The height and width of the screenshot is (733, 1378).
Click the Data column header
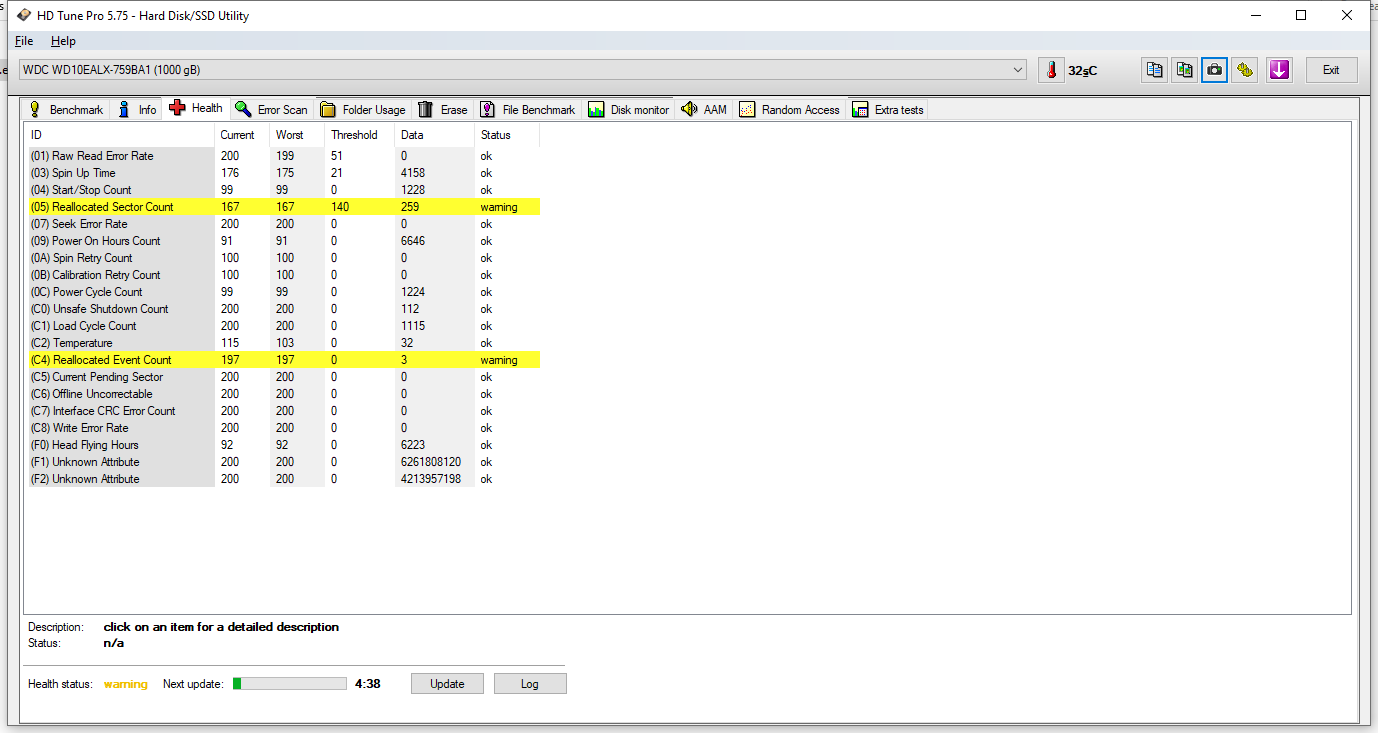click(435, 135)
